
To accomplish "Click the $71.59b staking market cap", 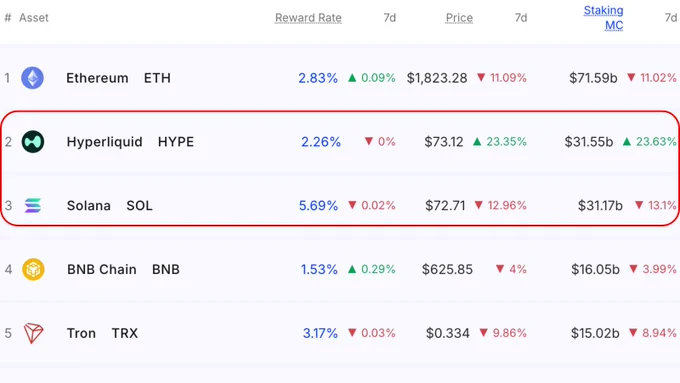I will (x=593, y=78).
